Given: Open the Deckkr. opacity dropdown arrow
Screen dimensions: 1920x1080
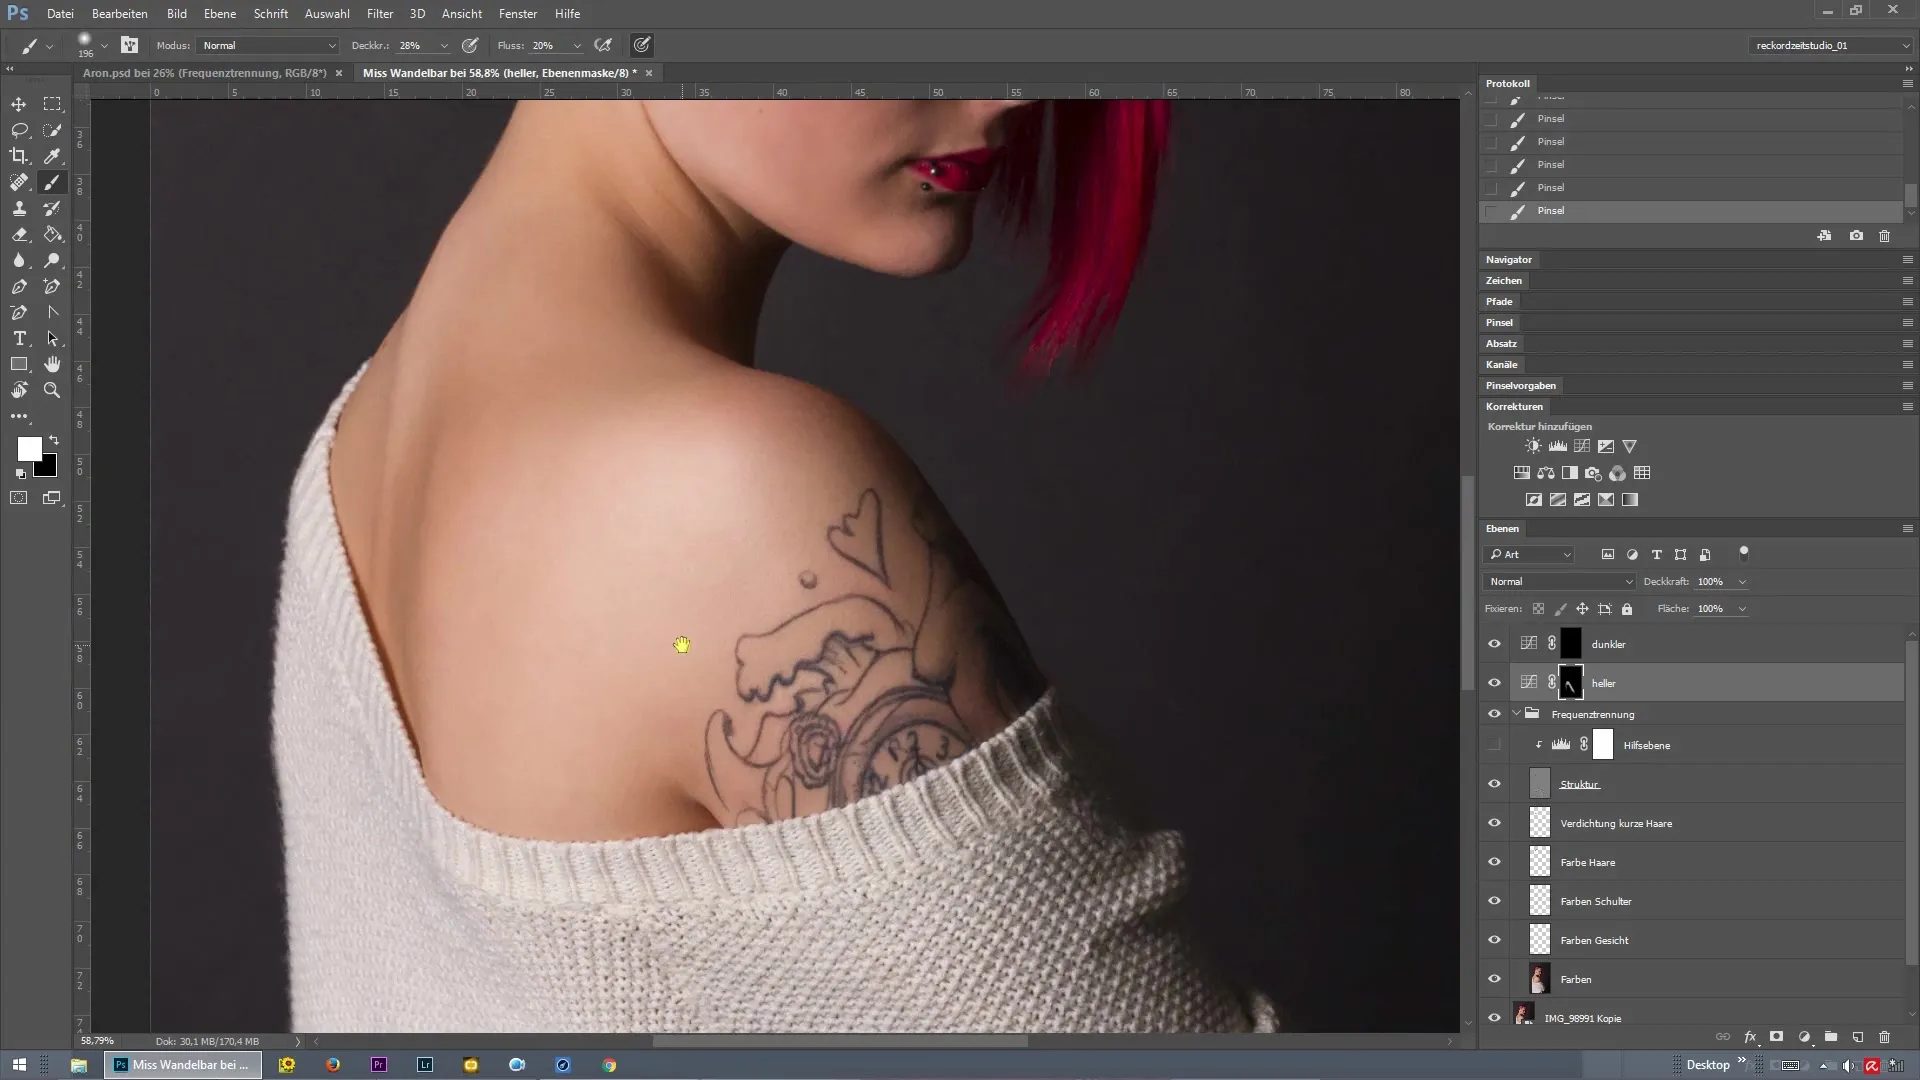Looking at the screenshot, I should click(444, 46).
